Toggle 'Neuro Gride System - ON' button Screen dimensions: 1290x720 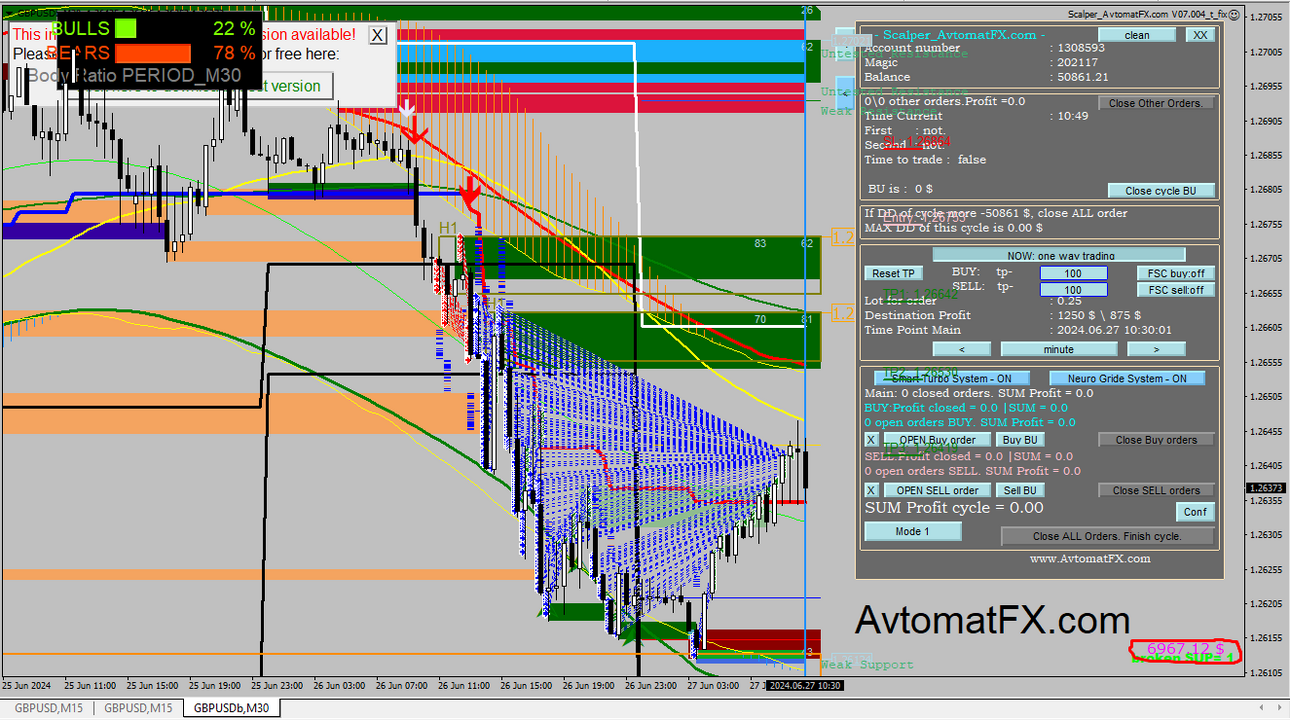tap(1127, 378)
